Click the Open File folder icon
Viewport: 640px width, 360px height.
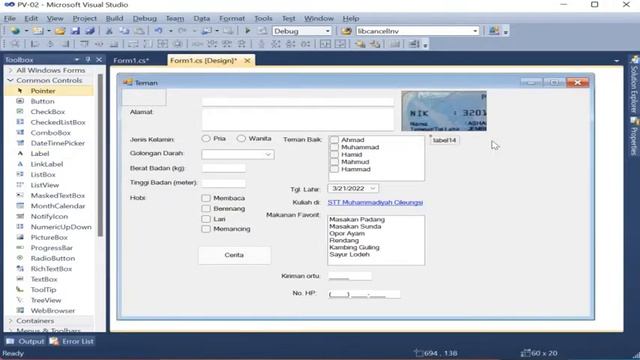coord(60,31)
